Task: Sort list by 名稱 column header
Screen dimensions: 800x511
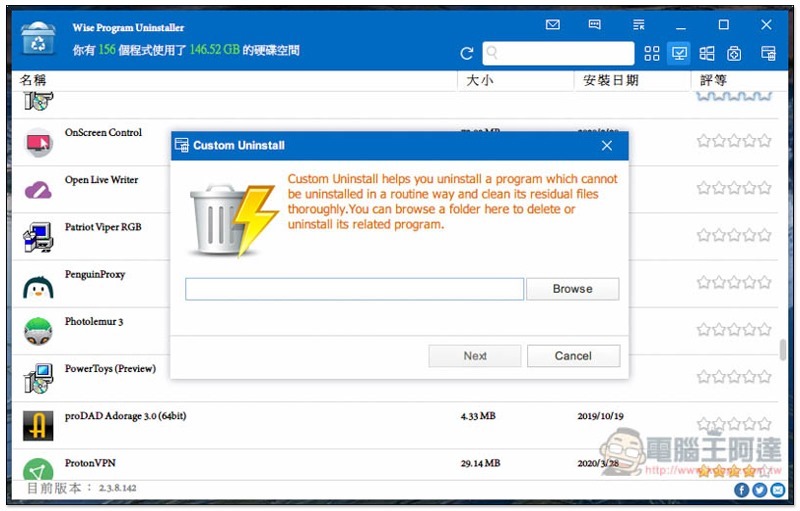Action: coord(34,80)
